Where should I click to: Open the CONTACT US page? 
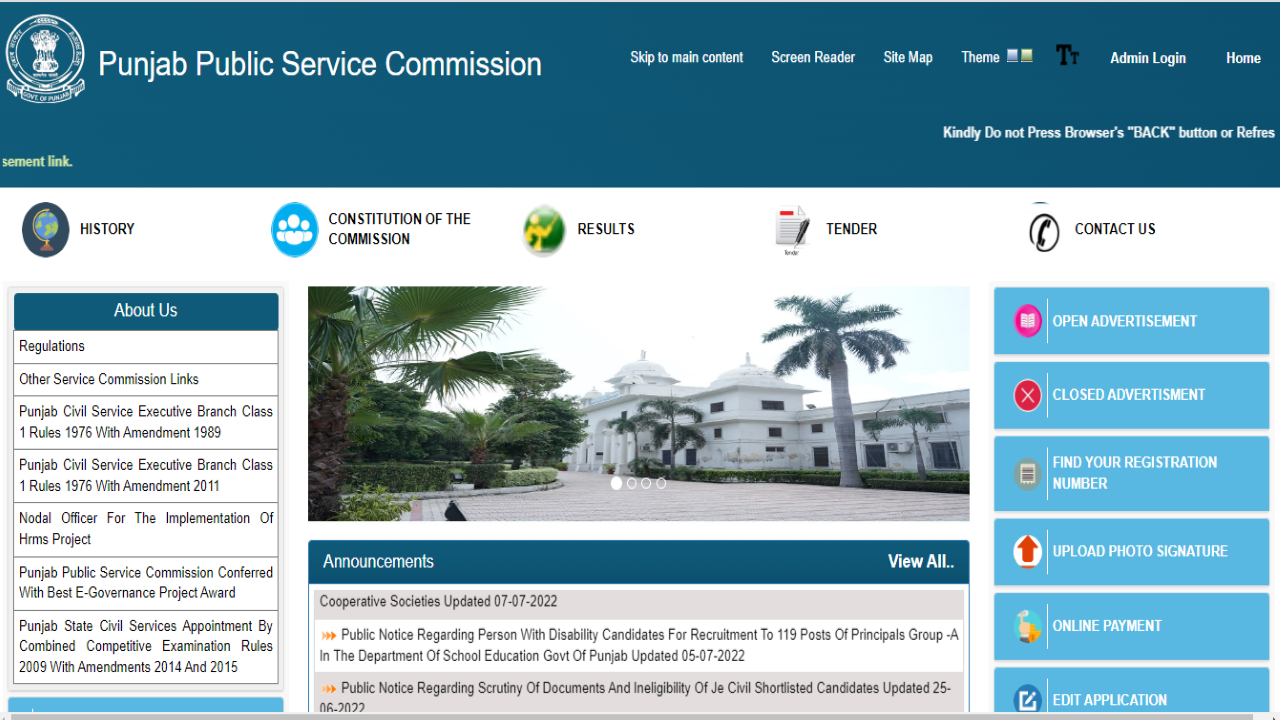point(1115,229)
